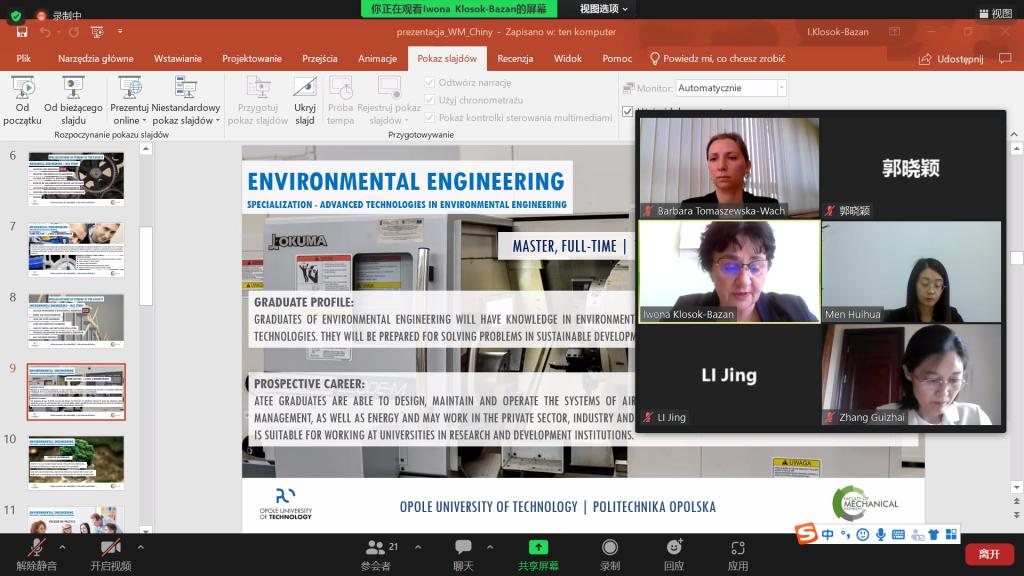Toggle the Odtwórz narrację checkbox
Screen dimensions: 1024x576
coord(430,83)
